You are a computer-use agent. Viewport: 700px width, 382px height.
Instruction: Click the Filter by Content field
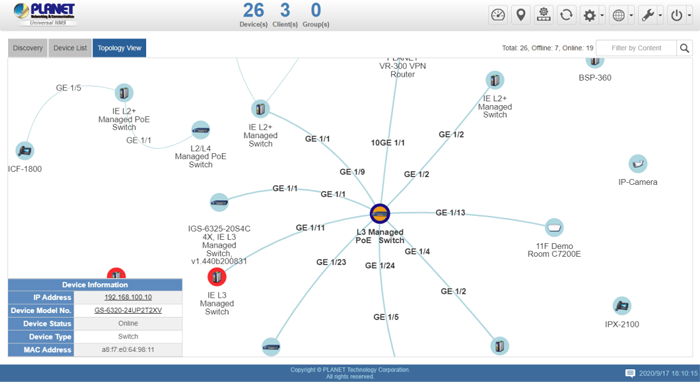coord(636,48)
